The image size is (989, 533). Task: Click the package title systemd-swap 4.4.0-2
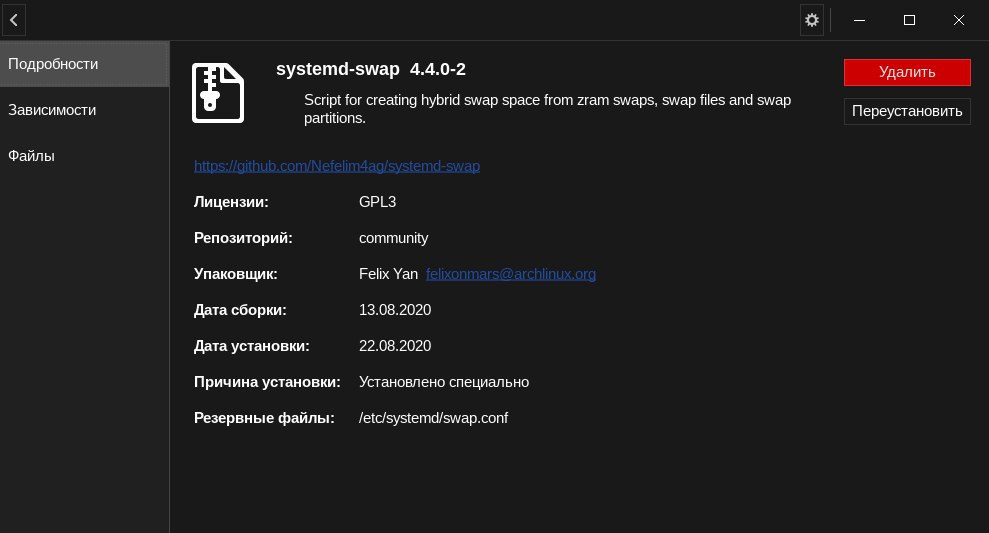tap(371, 69)
